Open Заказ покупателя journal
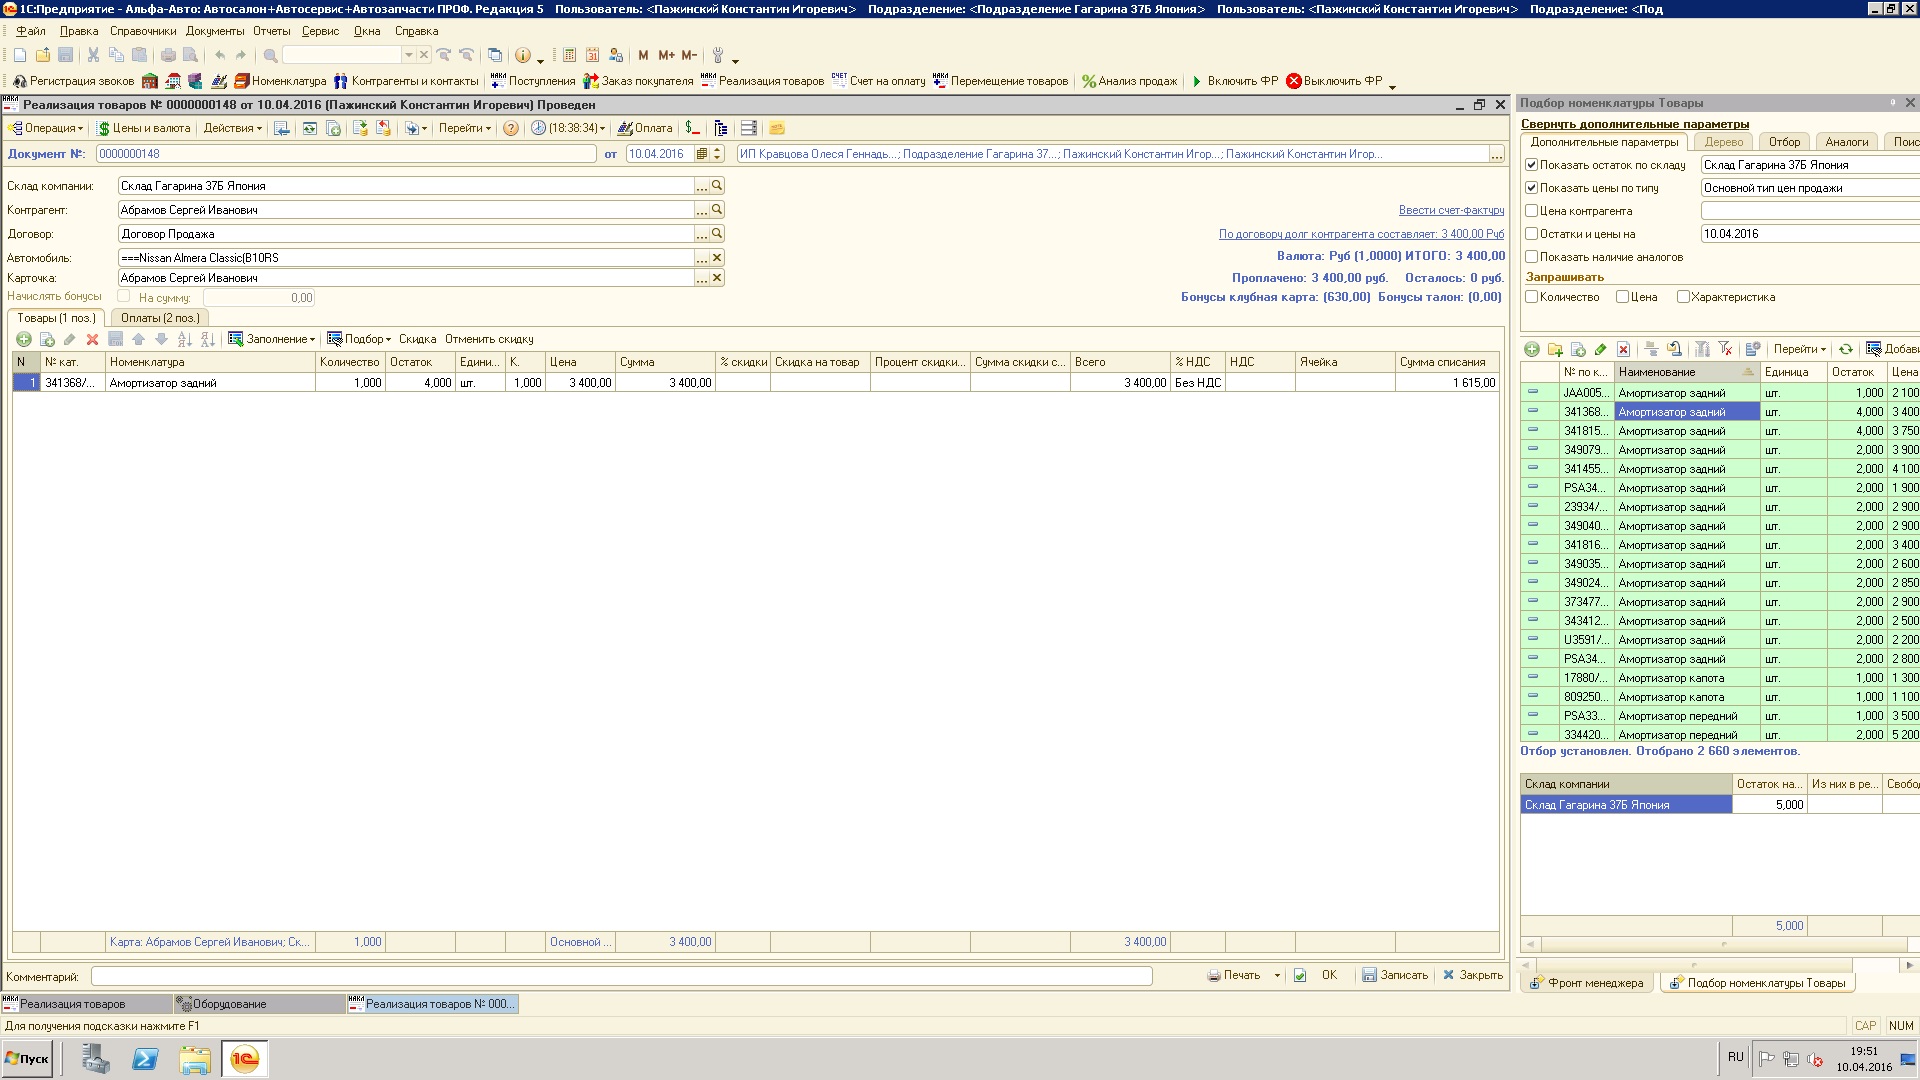The height and width of the screenshot is (1080, 1920). (638, 81)
